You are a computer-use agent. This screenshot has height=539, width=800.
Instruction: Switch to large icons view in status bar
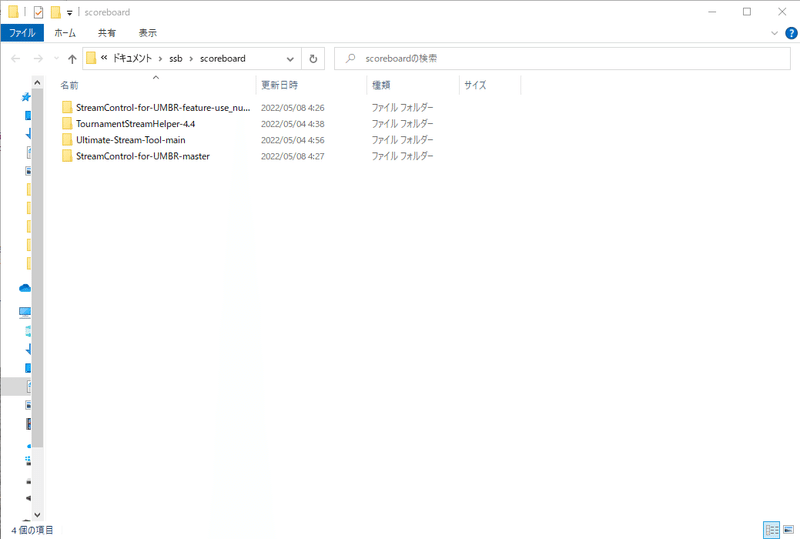789,530
